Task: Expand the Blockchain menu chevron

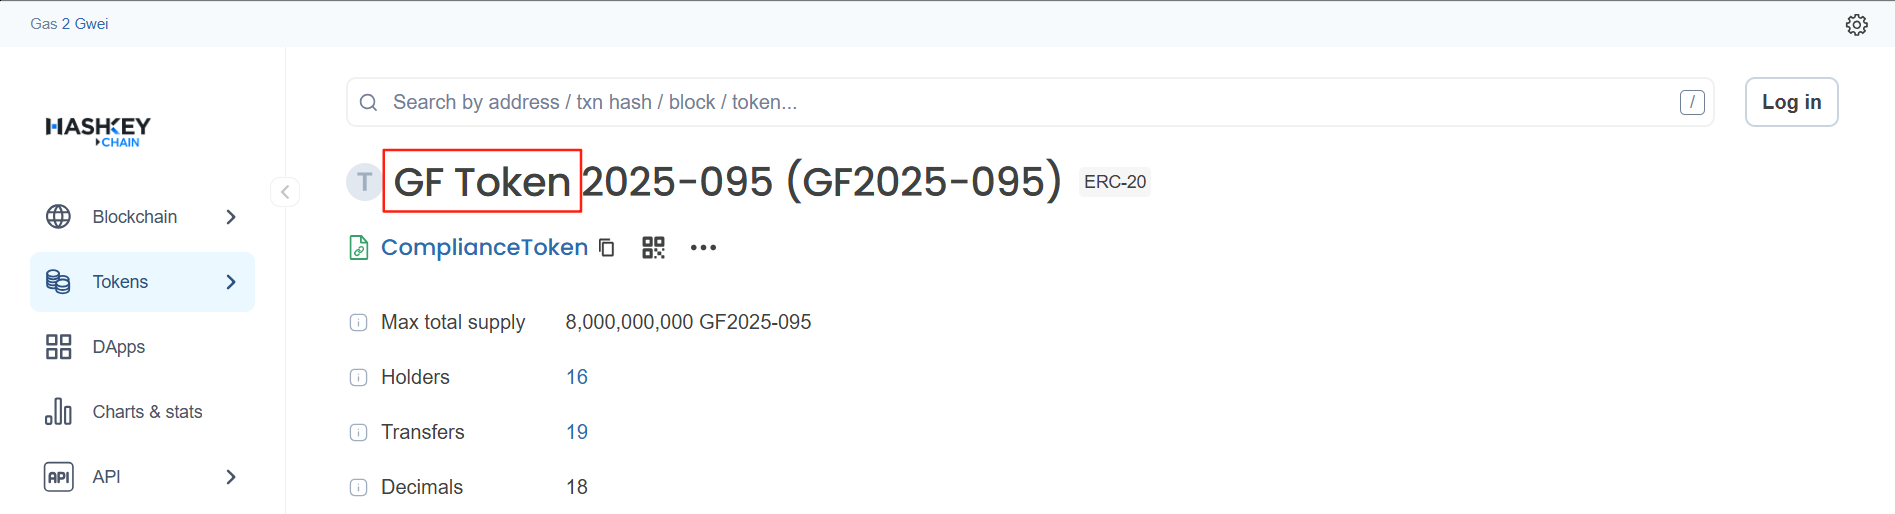Action: [x=231, y=217]
